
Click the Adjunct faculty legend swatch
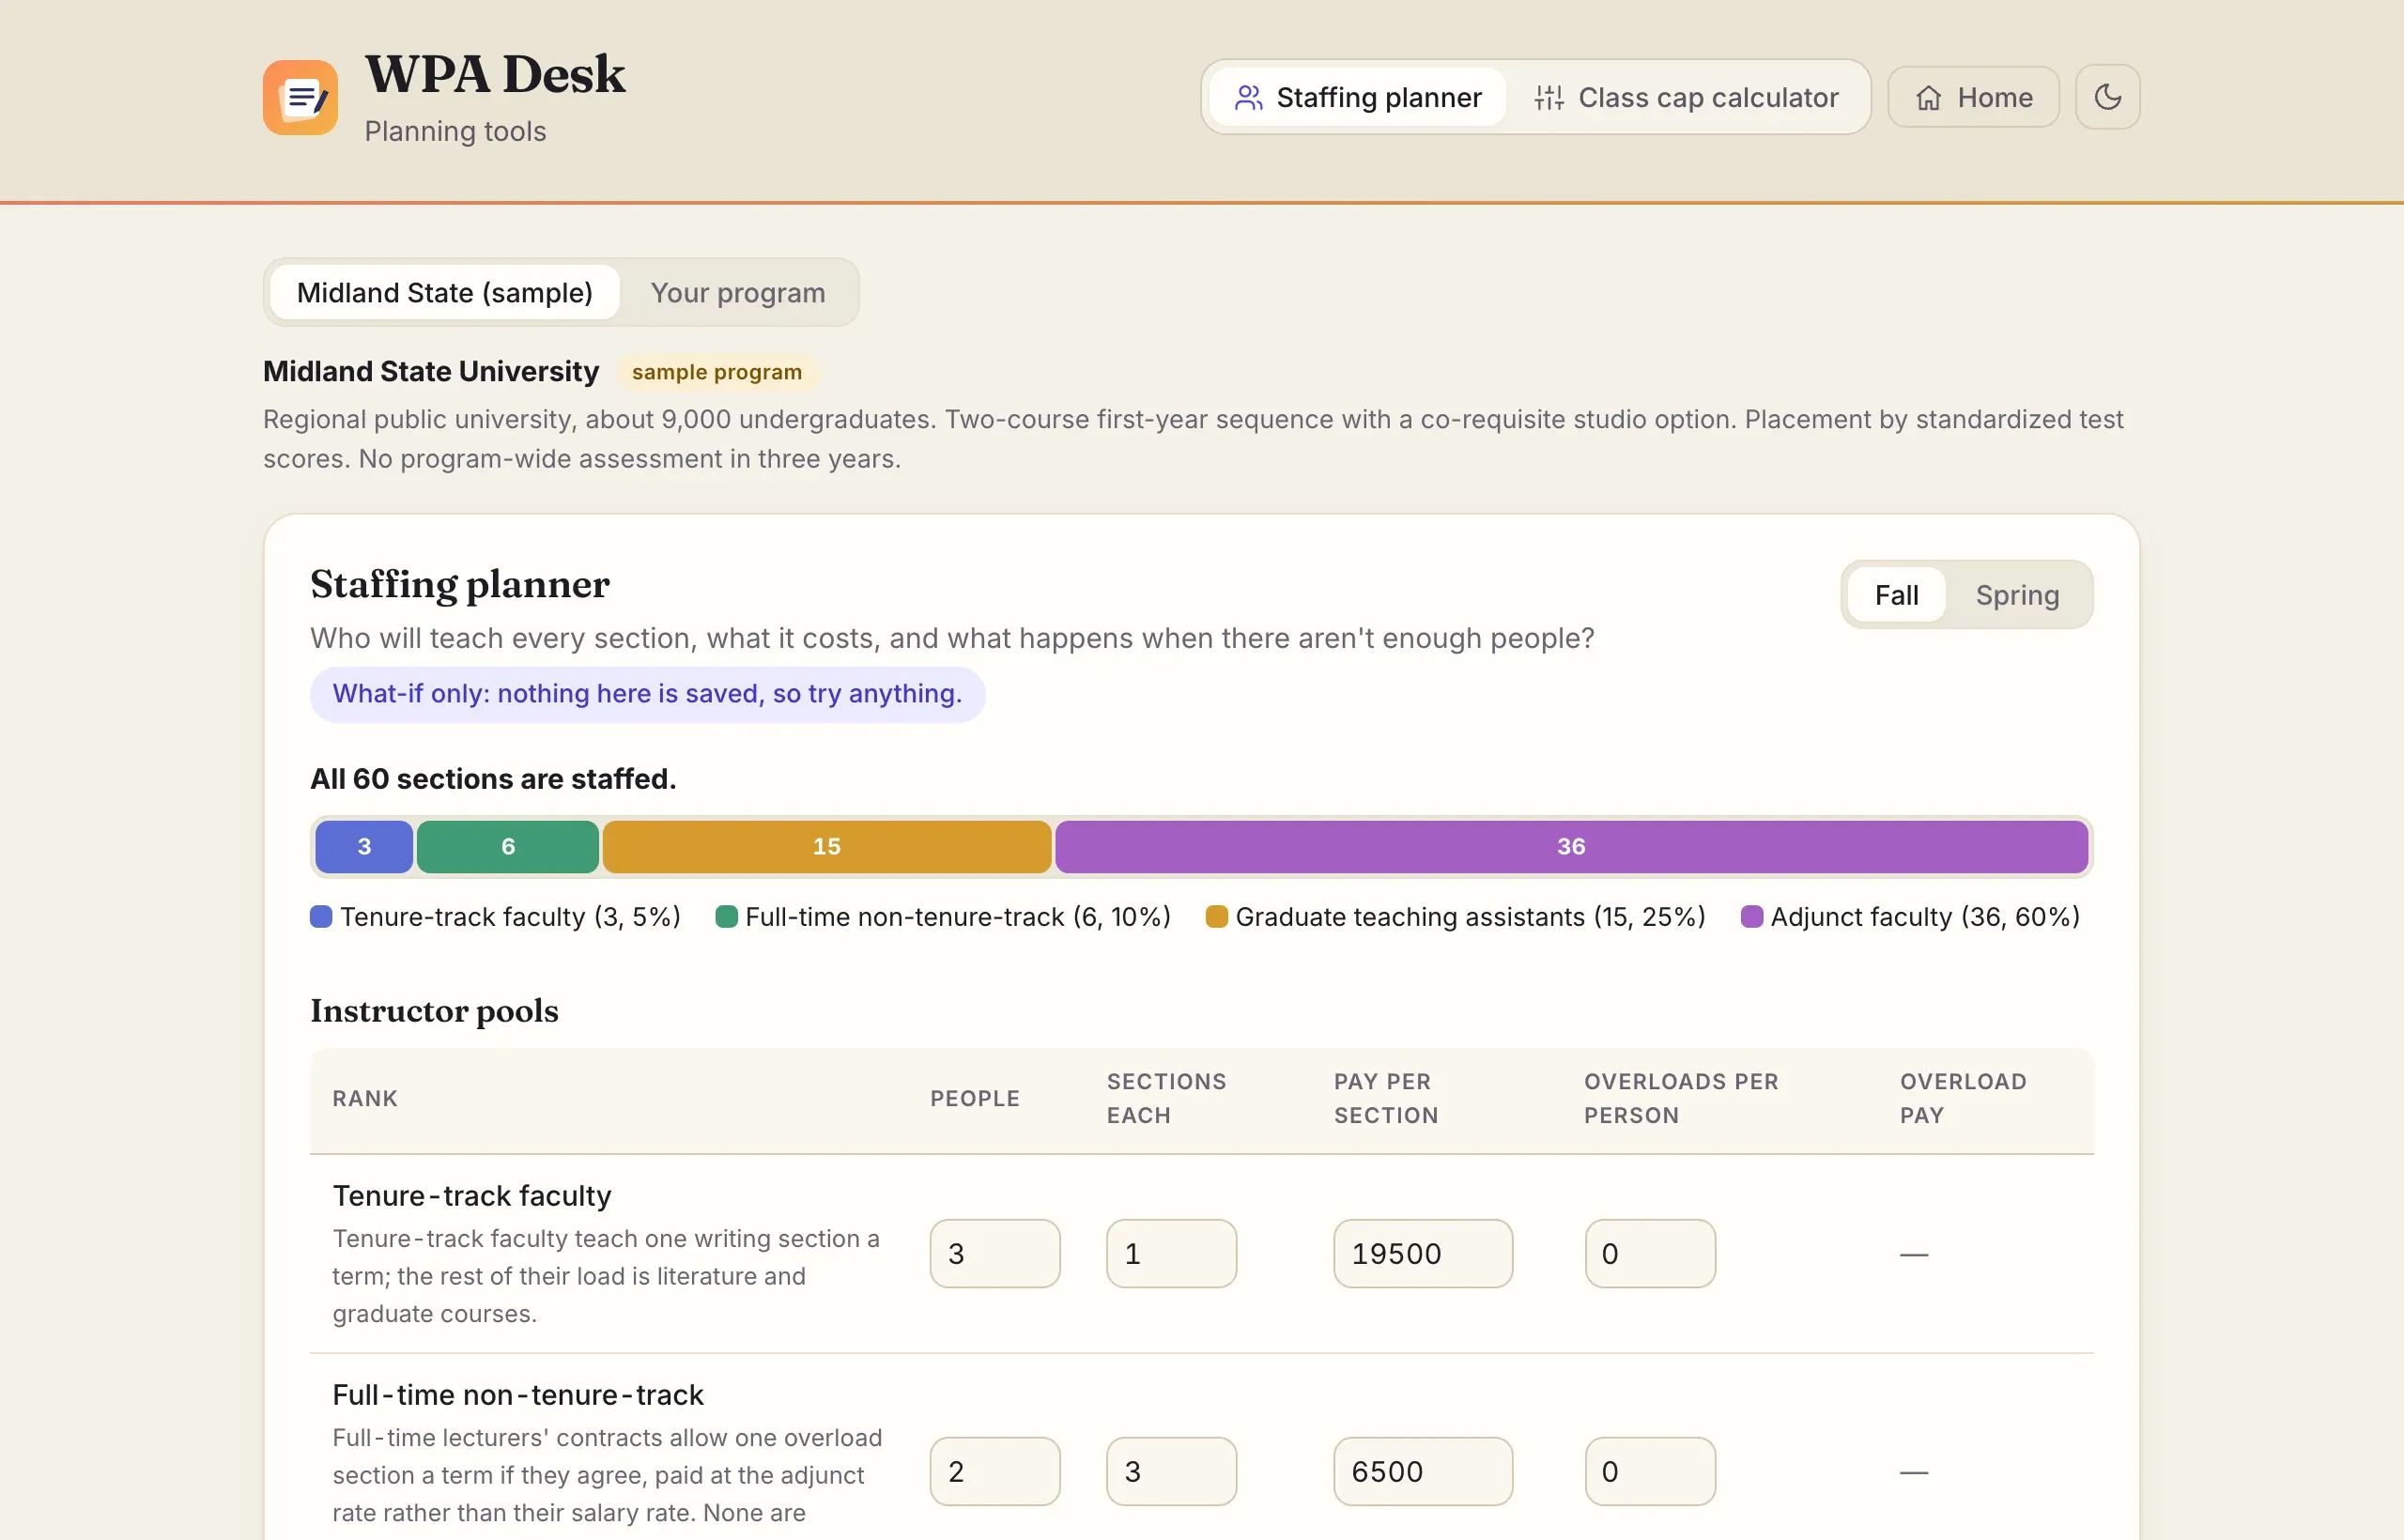tap(1752, 917)
